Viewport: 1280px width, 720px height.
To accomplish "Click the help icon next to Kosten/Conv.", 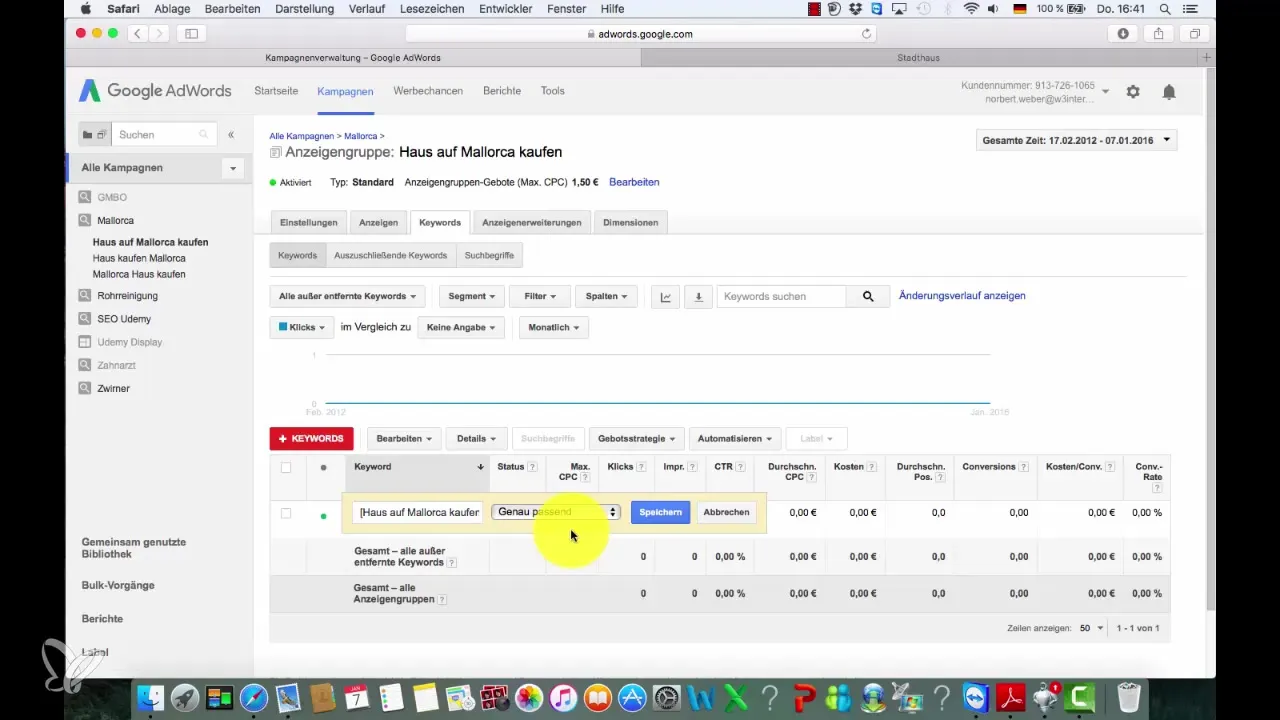I will [x=1110, y=467].
